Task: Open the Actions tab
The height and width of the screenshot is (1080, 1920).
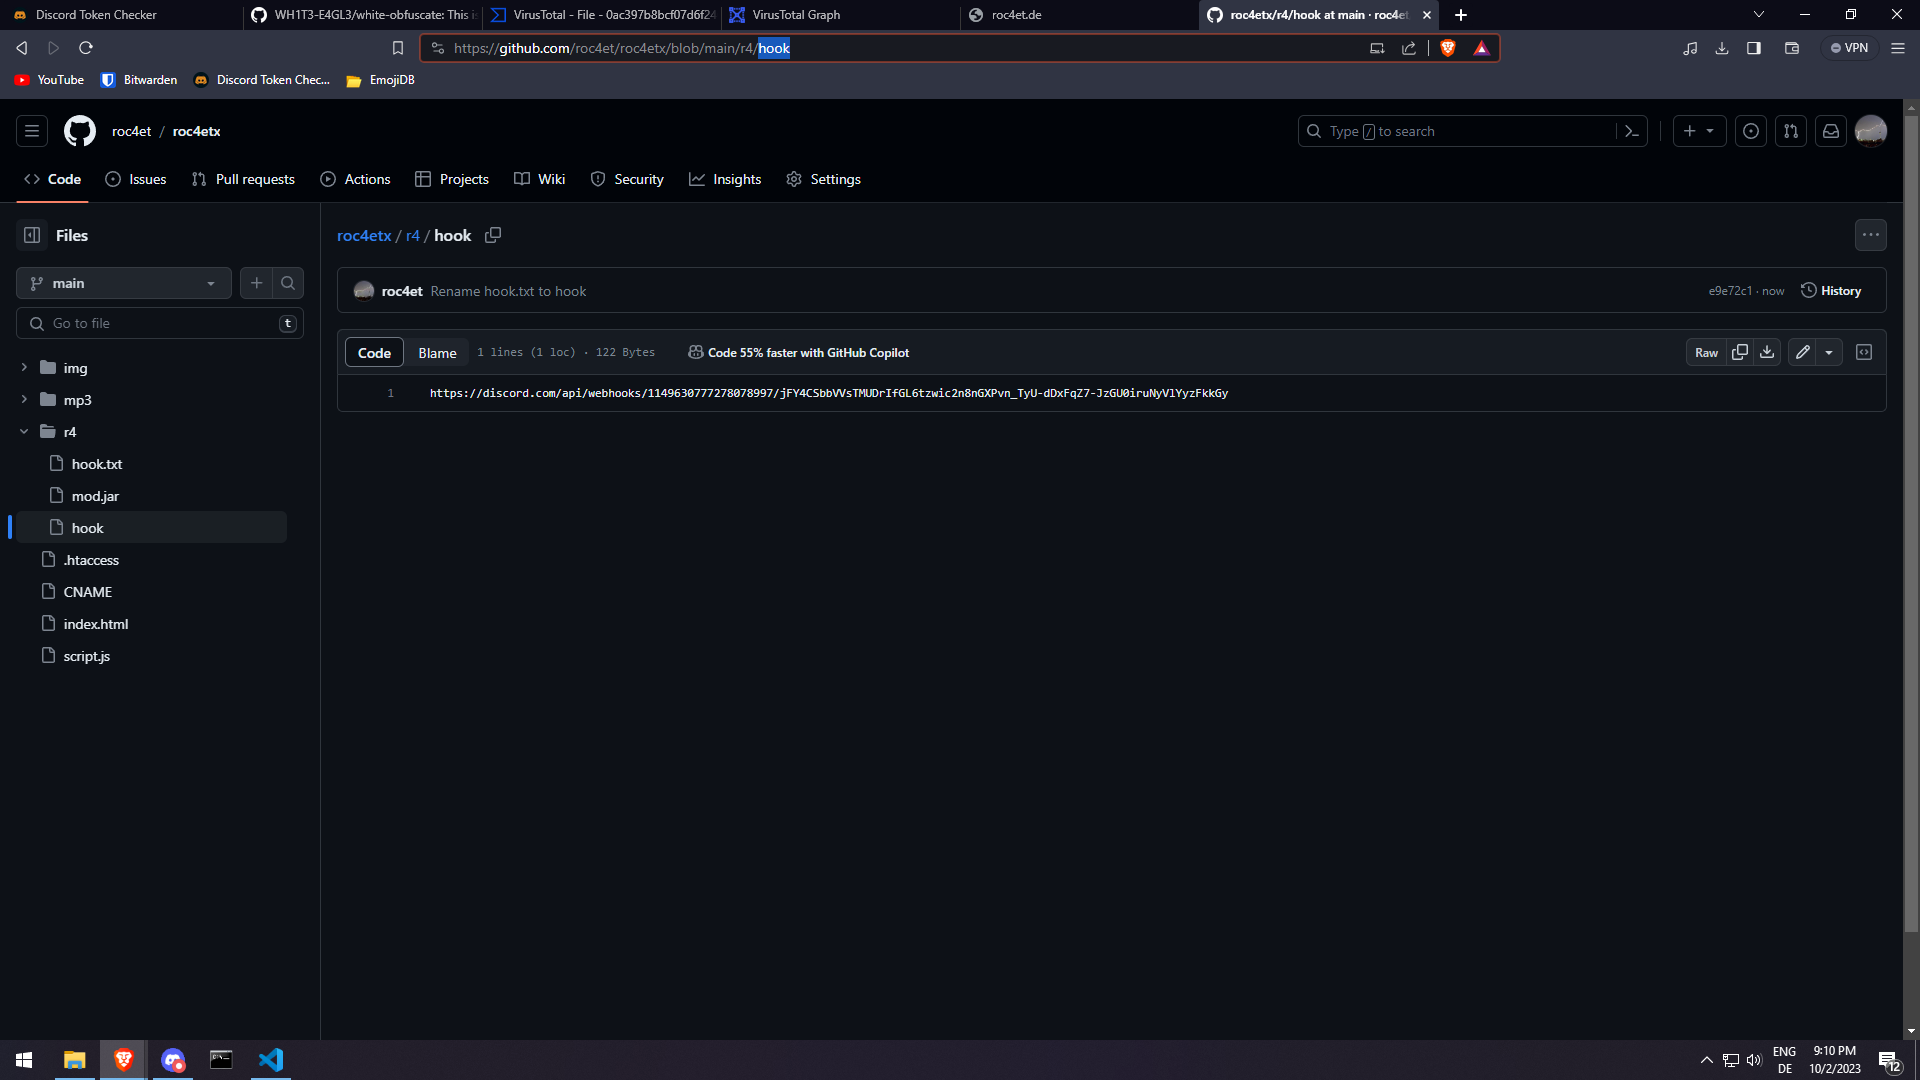Action: pyautogui.click(x=355, y=179)
